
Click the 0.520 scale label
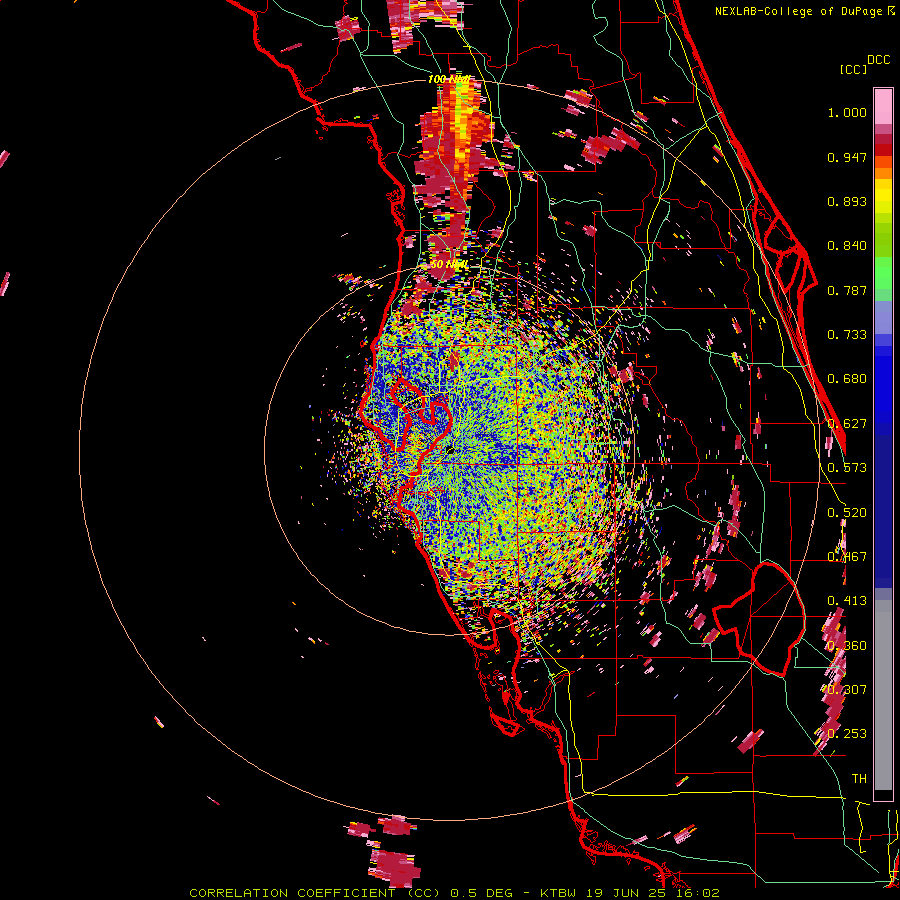(847, 513)
